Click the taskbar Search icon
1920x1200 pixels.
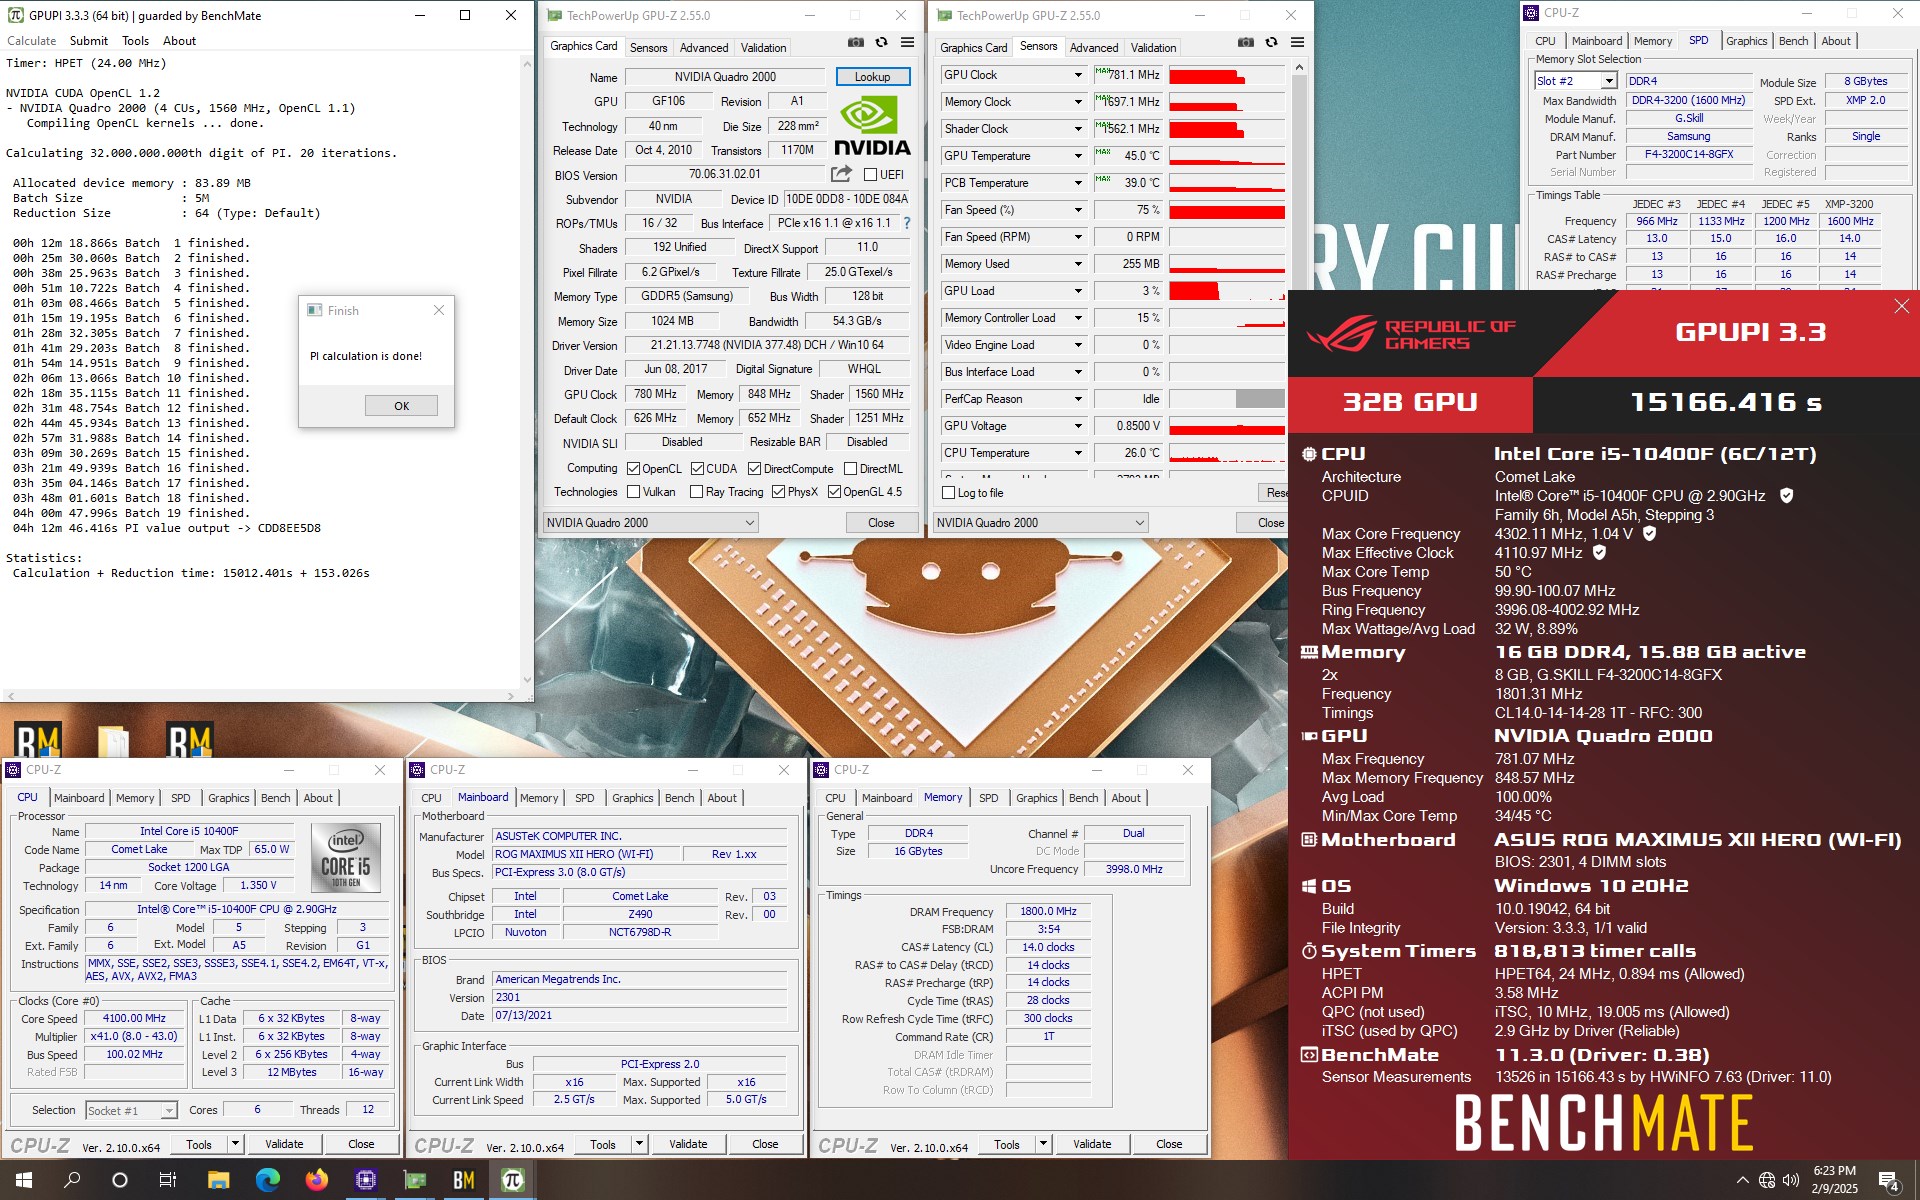click(x=72, y=1180)
